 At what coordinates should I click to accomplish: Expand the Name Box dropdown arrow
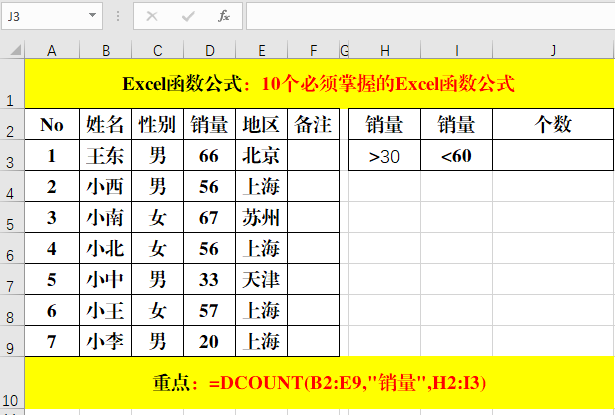[92, 15]
